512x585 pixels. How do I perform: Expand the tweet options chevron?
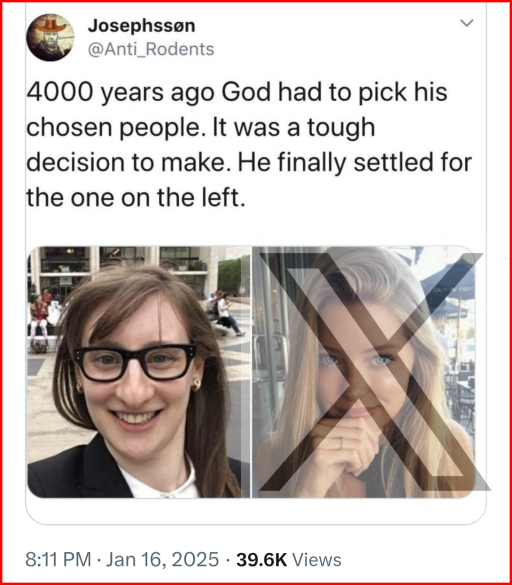[466, 23]
